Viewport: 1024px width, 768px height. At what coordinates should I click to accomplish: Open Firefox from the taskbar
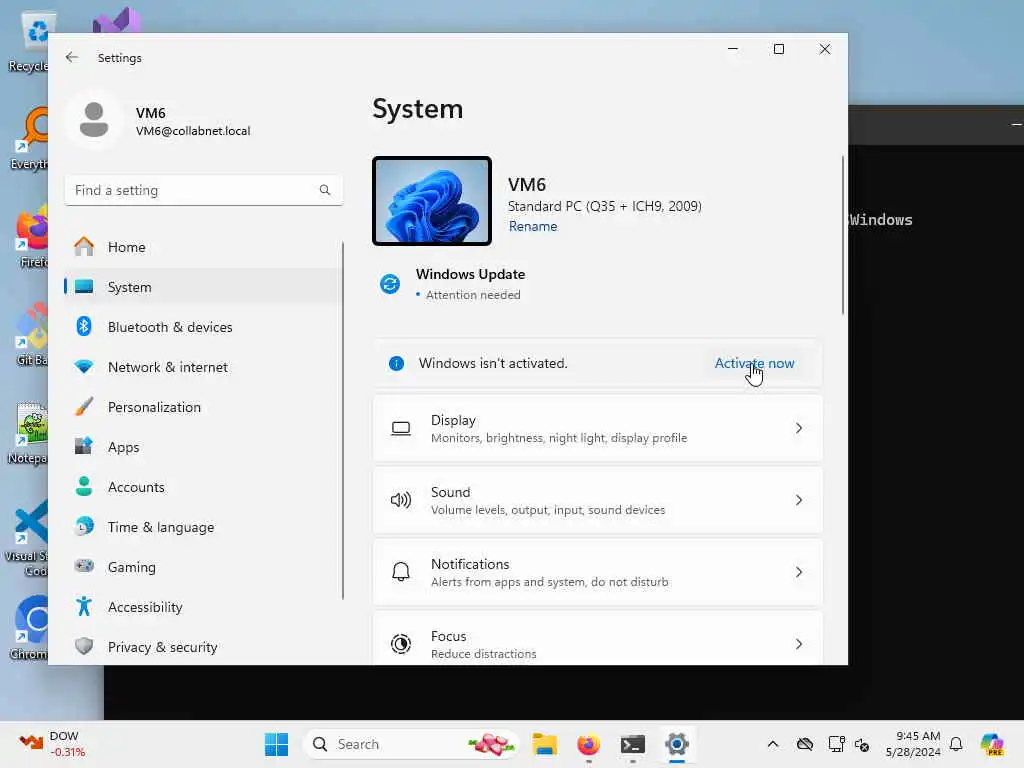[588, 744]
